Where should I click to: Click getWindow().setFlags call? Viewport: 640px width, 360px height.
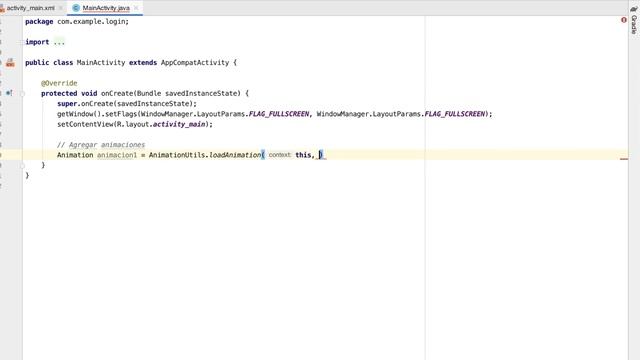pos(97,114)
